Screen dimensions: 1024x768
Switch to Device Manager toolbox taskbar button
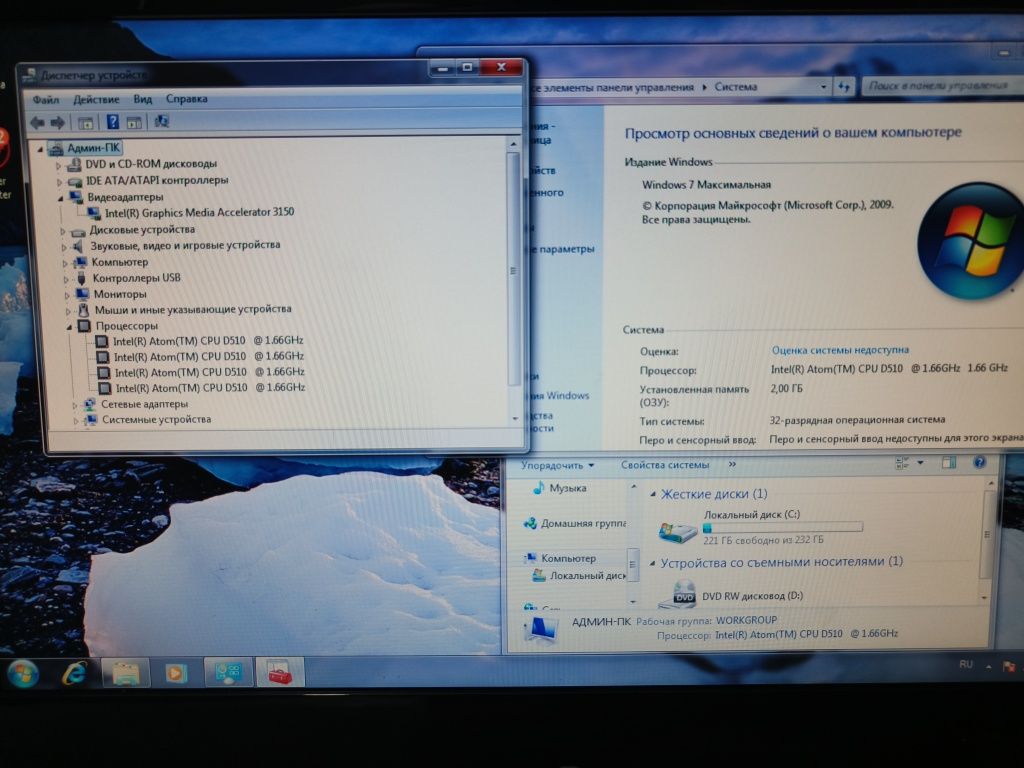click(280, 672)
